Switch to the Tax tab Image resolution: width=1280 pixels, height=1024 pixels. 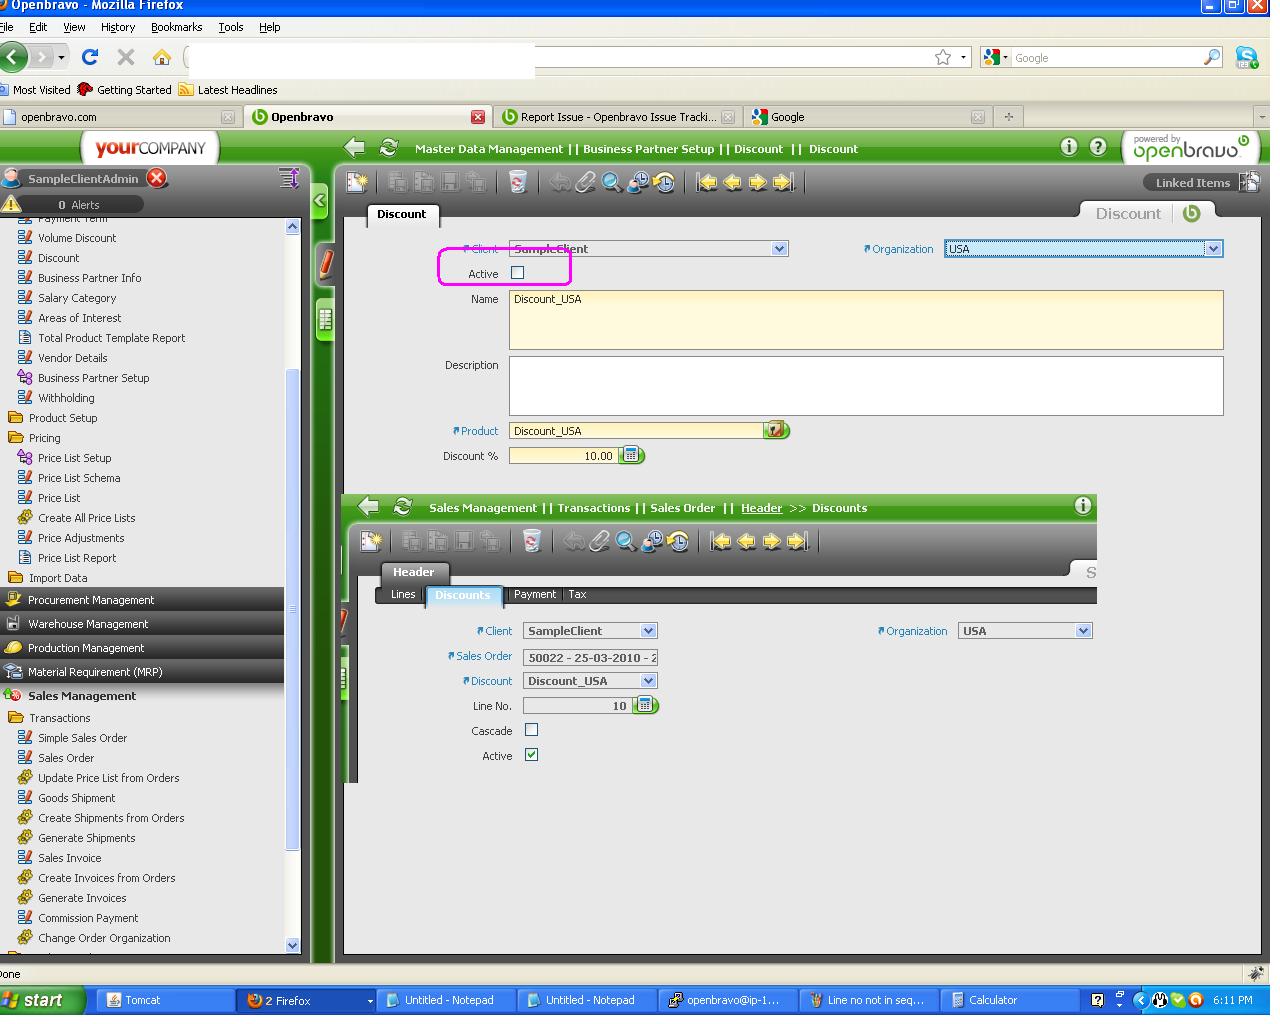point(578,594)
